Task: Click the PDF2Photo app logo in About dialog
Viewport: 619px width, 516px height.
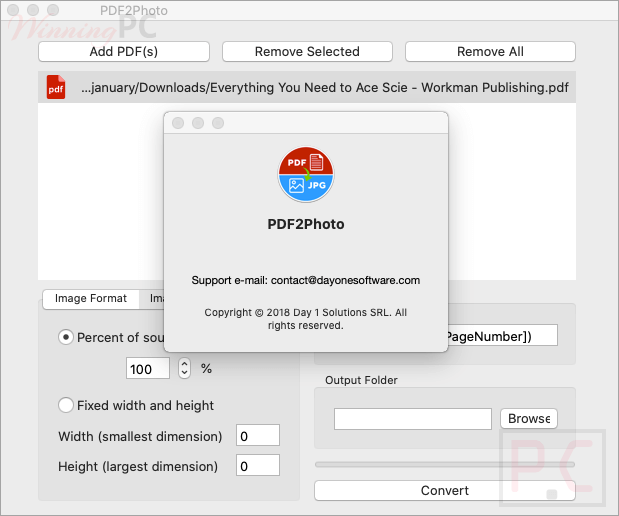Action: (306, 175)
